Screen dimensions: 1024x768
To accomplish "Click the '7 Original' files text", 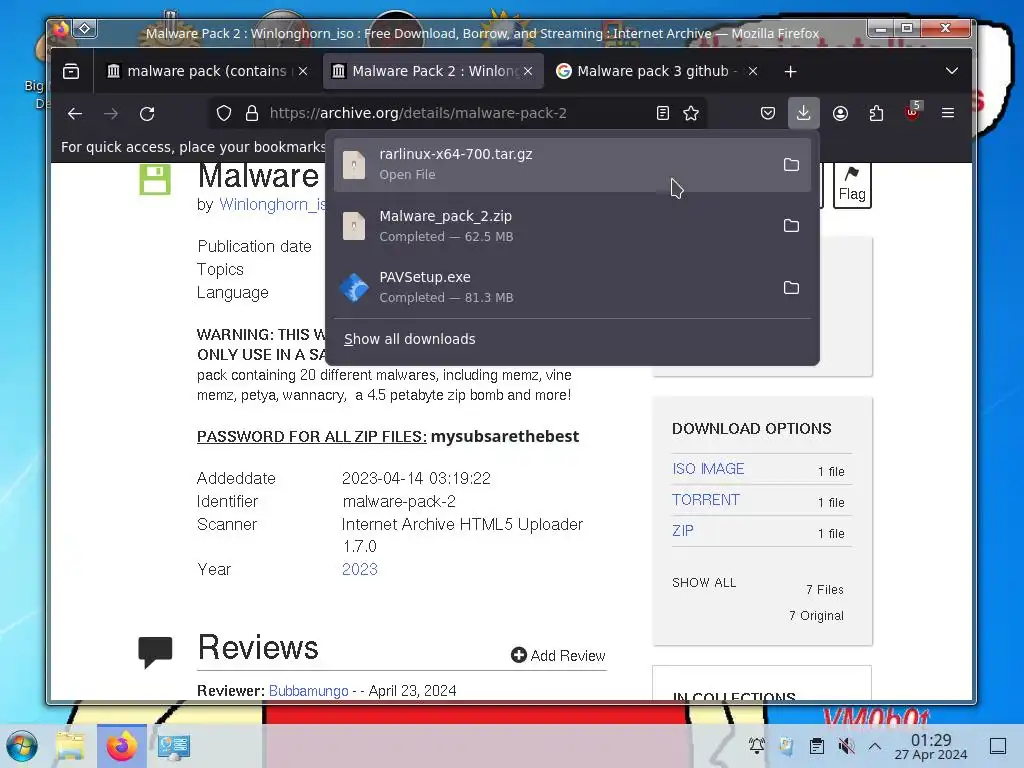I will (816, 615).
